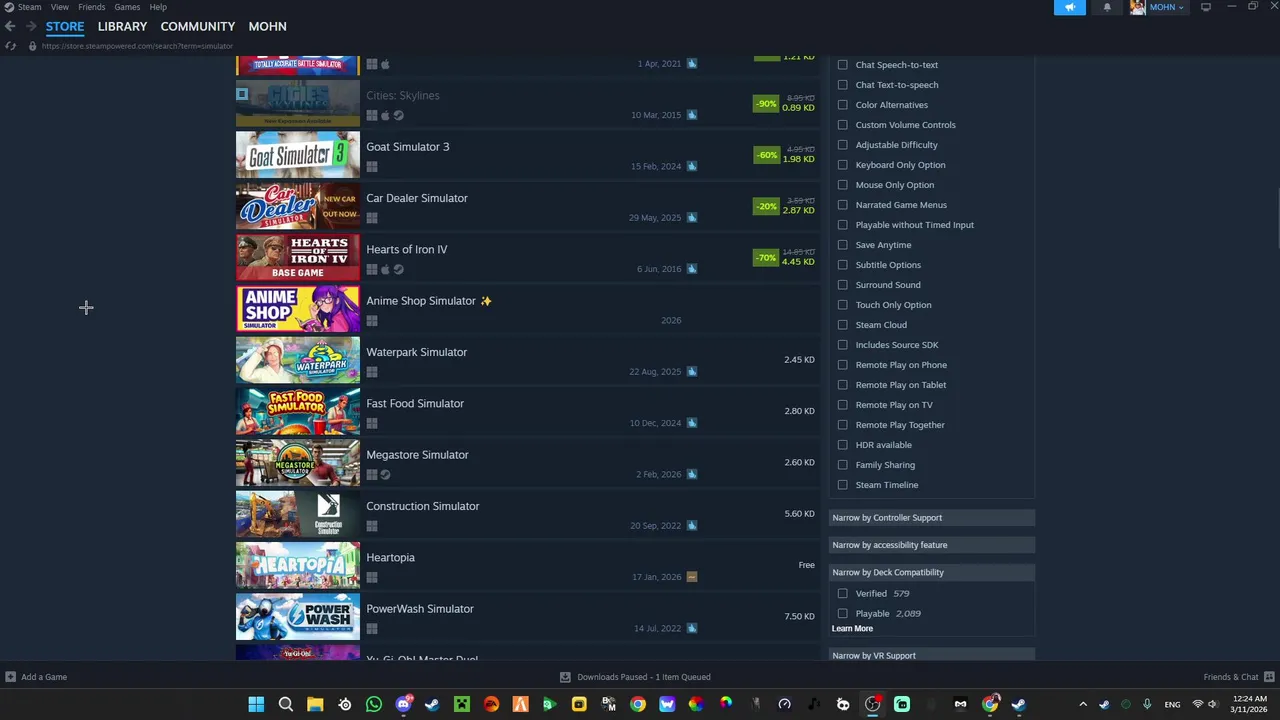Open MOHN profile tab
The height and width of the screenshot is (720, 1280).
(267, 26)
